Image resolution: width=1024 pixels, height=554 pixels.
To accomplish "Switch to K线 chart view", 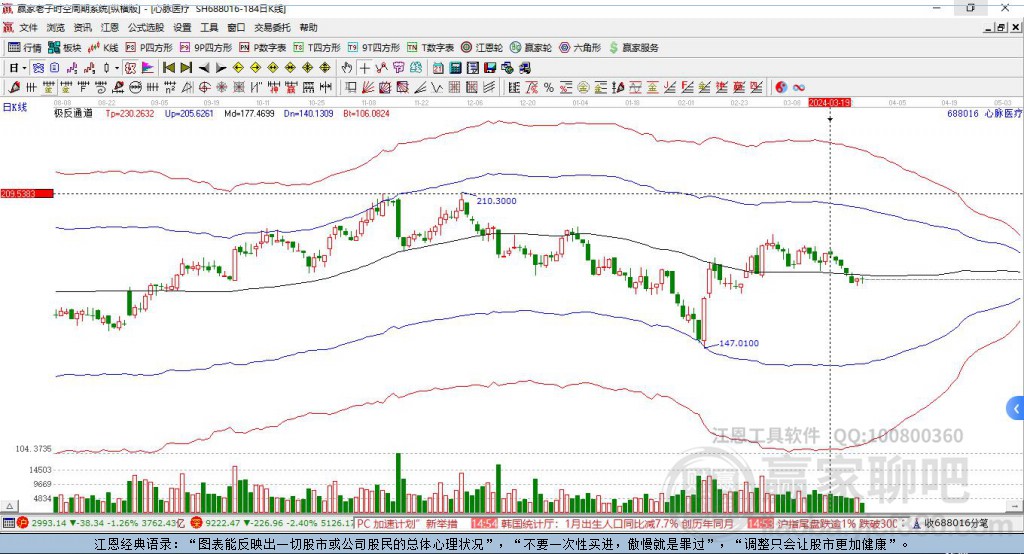I will (103, 48).
